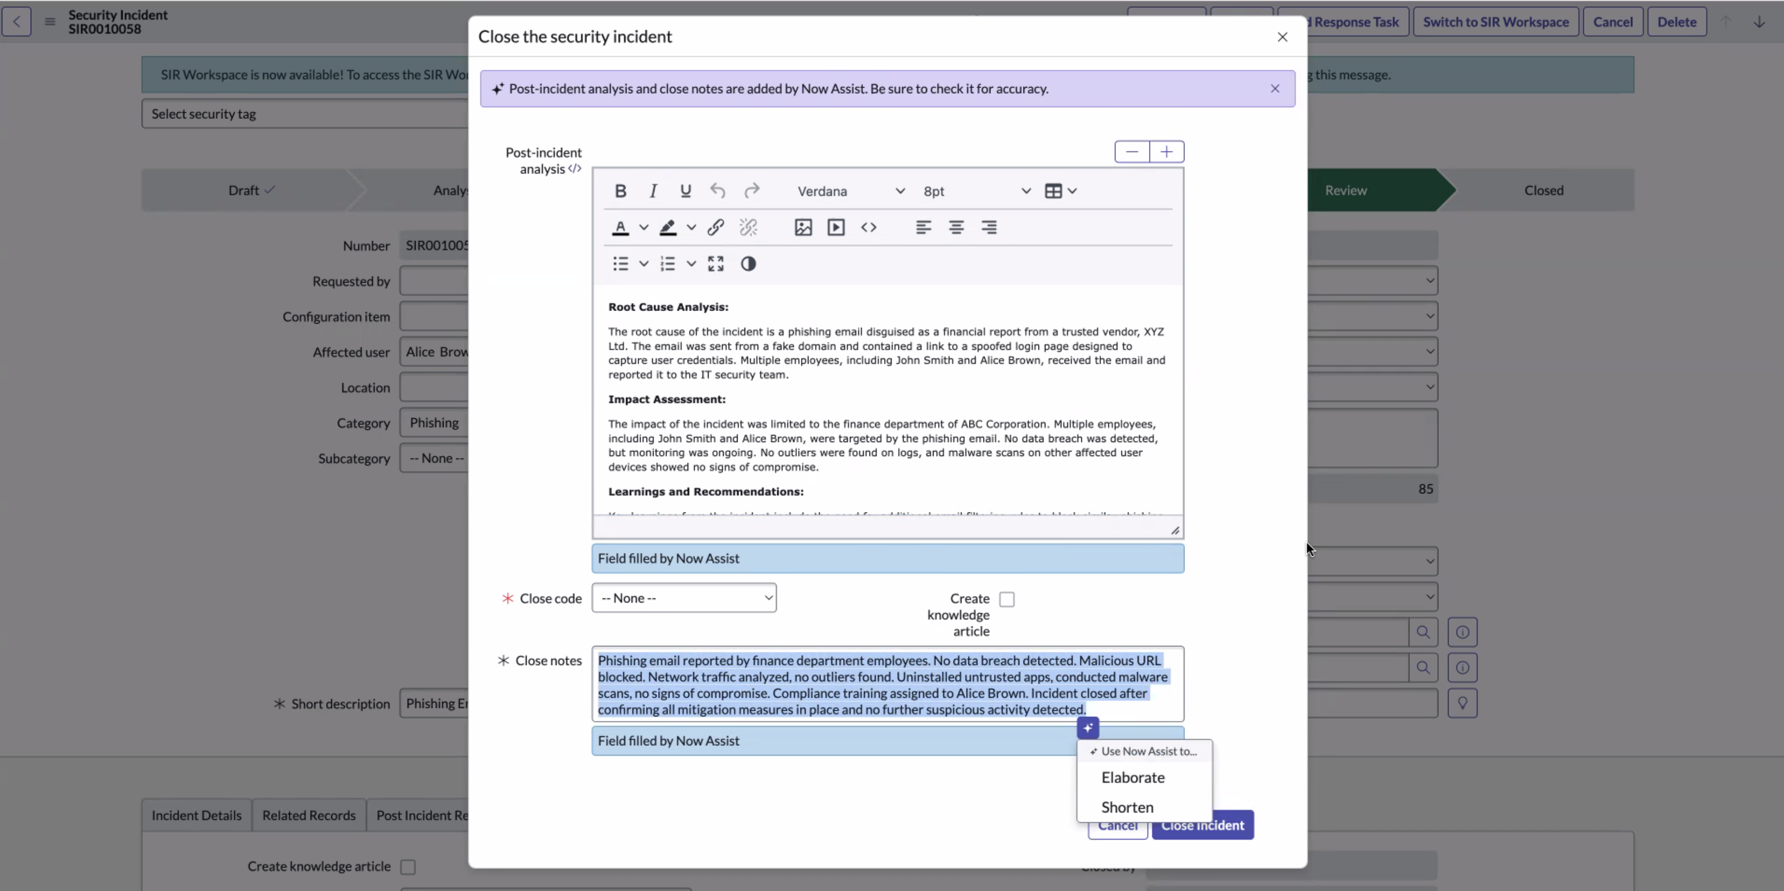Toggle bold formatting in the editor
1784x891 pixels.
[620, 191]
